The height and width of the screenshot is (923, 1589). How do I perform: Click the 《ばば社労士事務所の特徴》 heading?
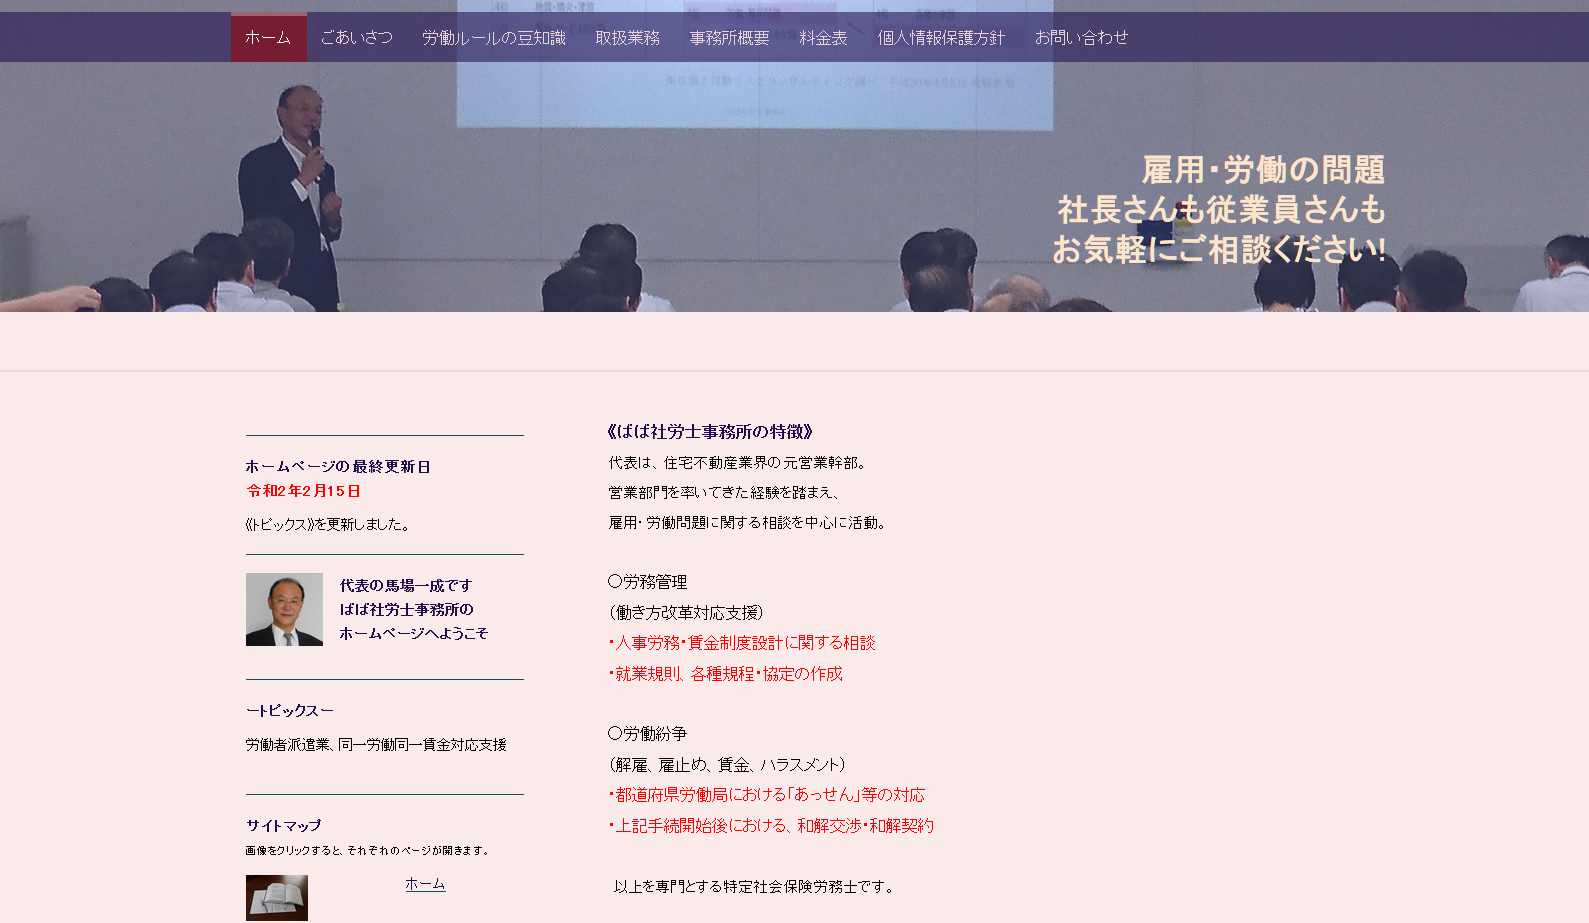click(x=710, y=432)
